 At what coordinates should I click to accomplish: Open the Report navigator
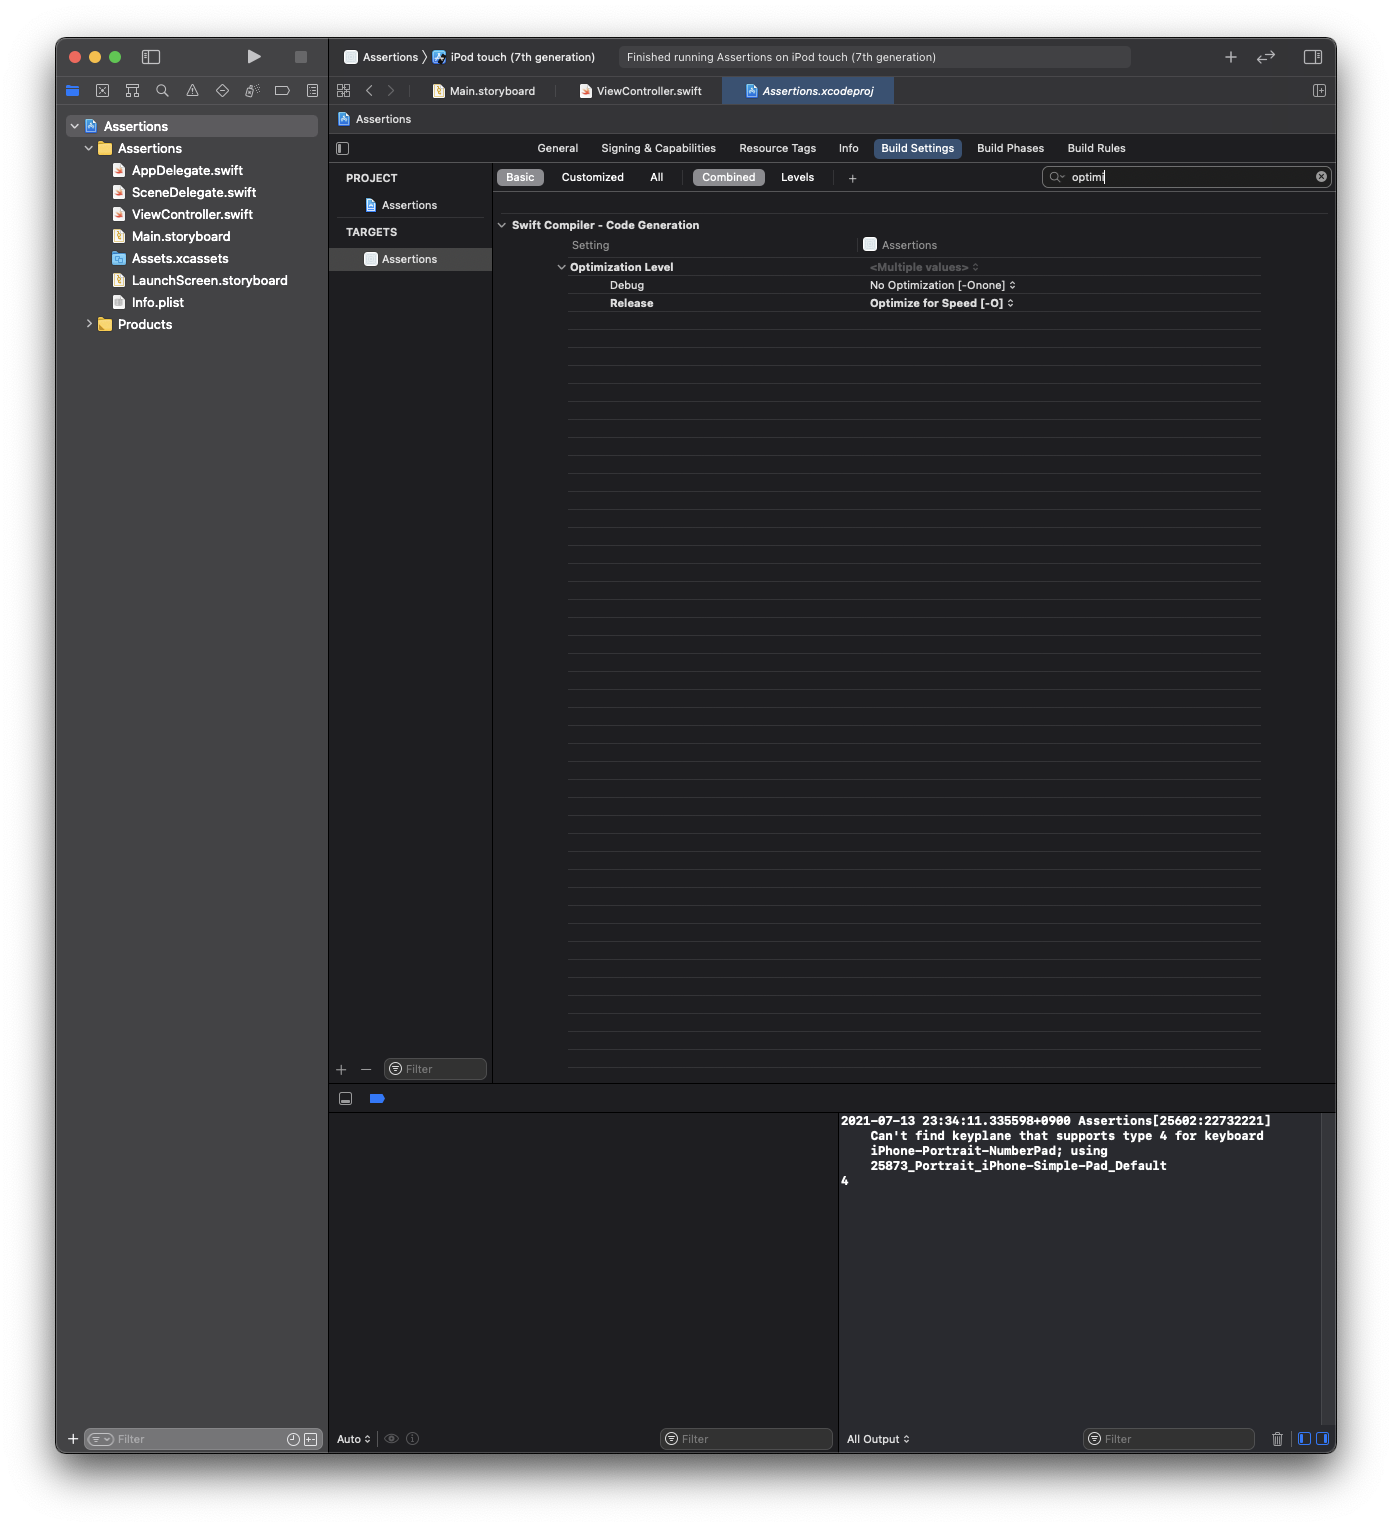(x=312, y=91)
